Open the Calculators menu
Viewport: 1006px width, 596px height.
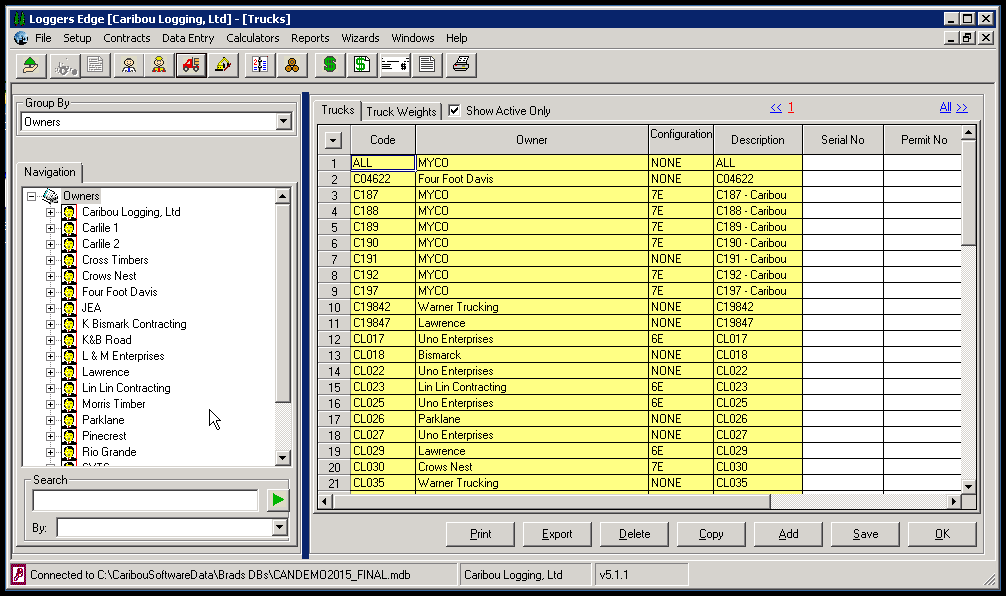pyautogui.click(x=253, y=38)
